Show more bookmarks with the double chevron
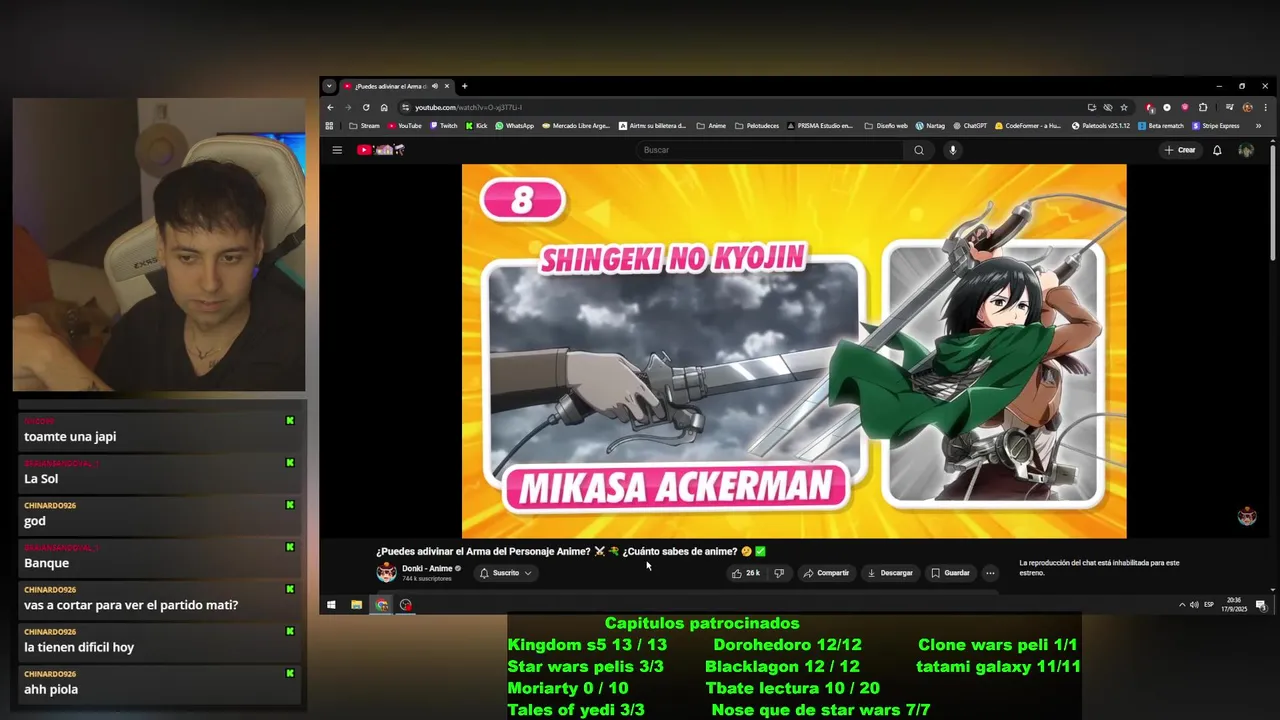This screenshot has height=720, width=1280. pyautogui.click(x=1258, y=126)
